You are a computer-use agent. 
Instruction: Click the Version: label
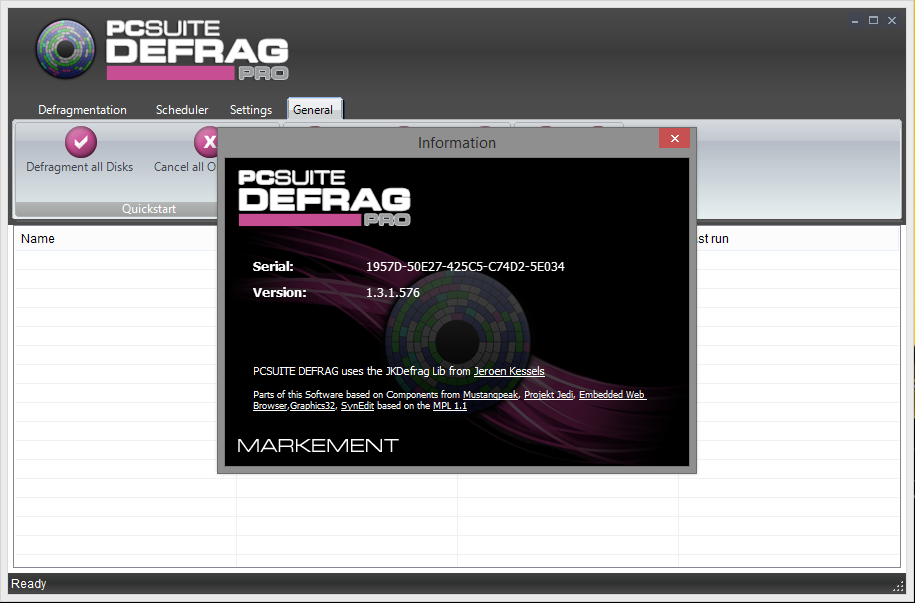pyautogui.click(x=280, y=292)
